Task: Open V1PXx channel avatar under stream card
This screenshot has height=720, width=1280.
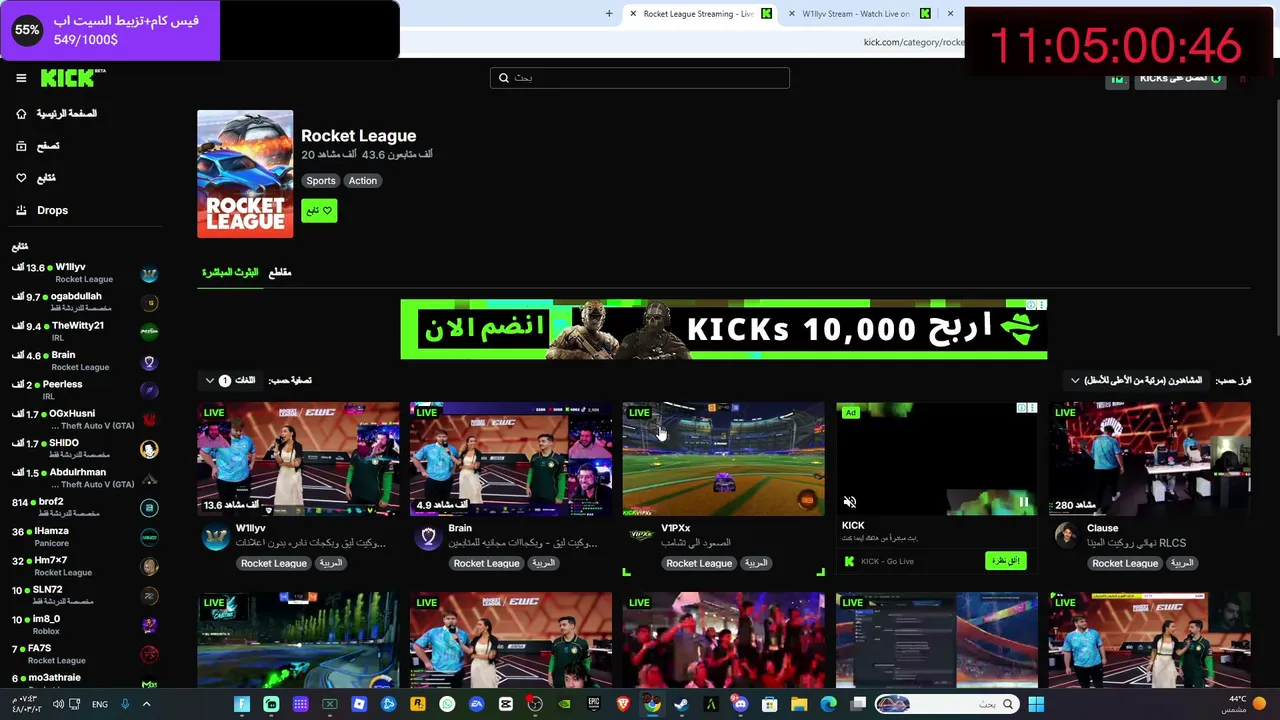Action: (641, 536)
